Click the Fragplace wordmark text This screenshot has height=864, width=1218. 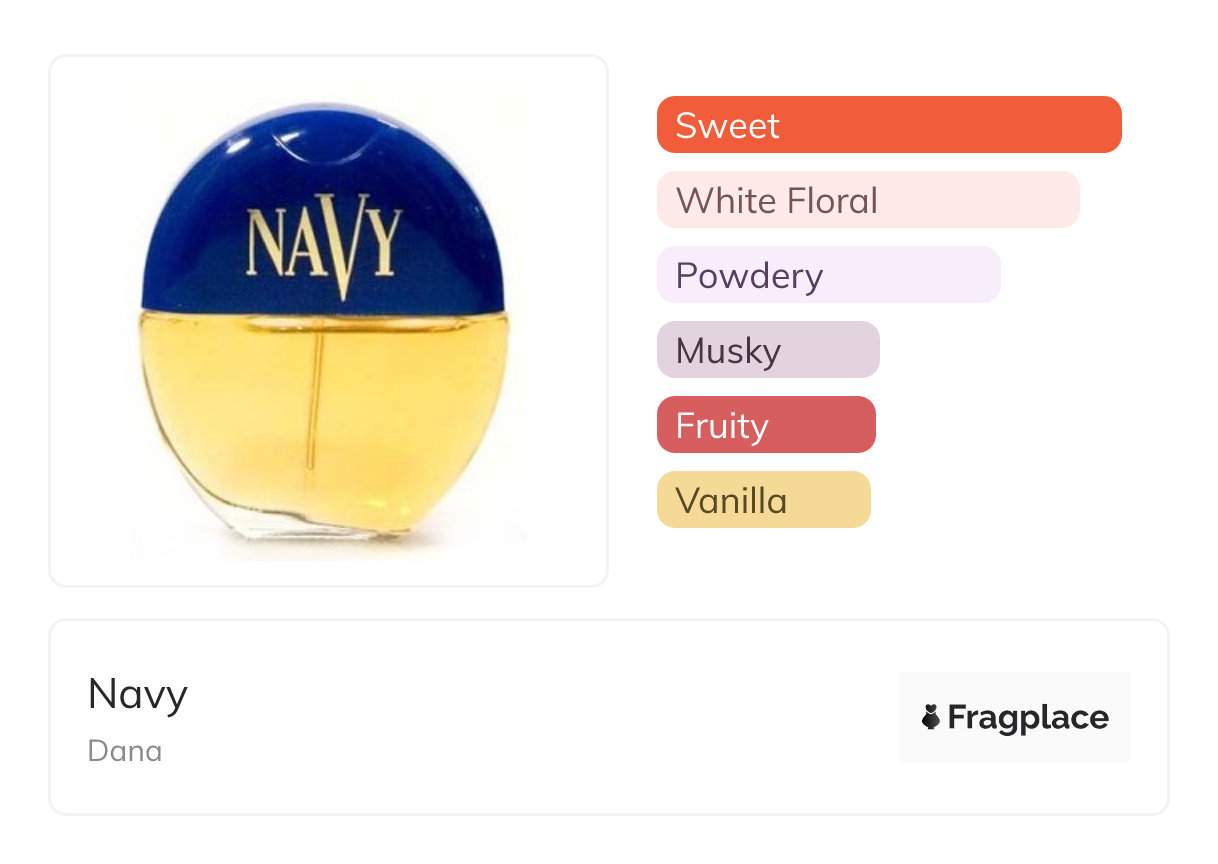coord(1028,717)
